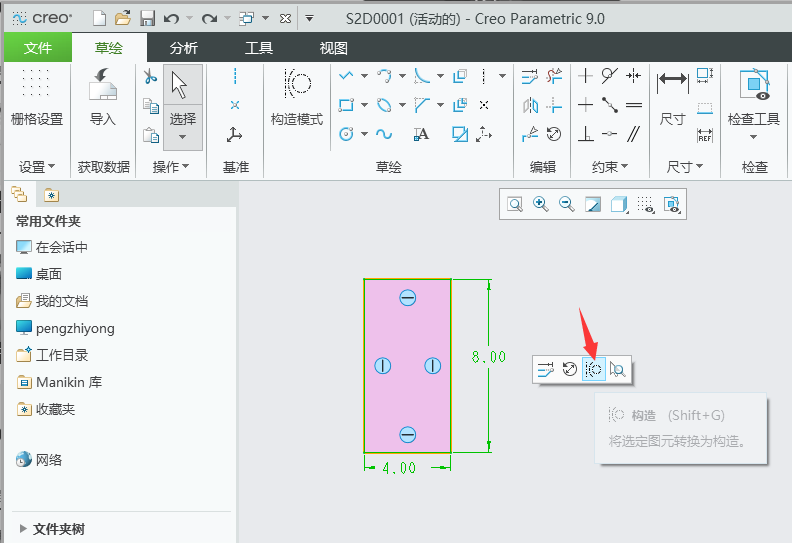Apply the parallel constraint
Screen dimensions: 792x543
(634, 134)
